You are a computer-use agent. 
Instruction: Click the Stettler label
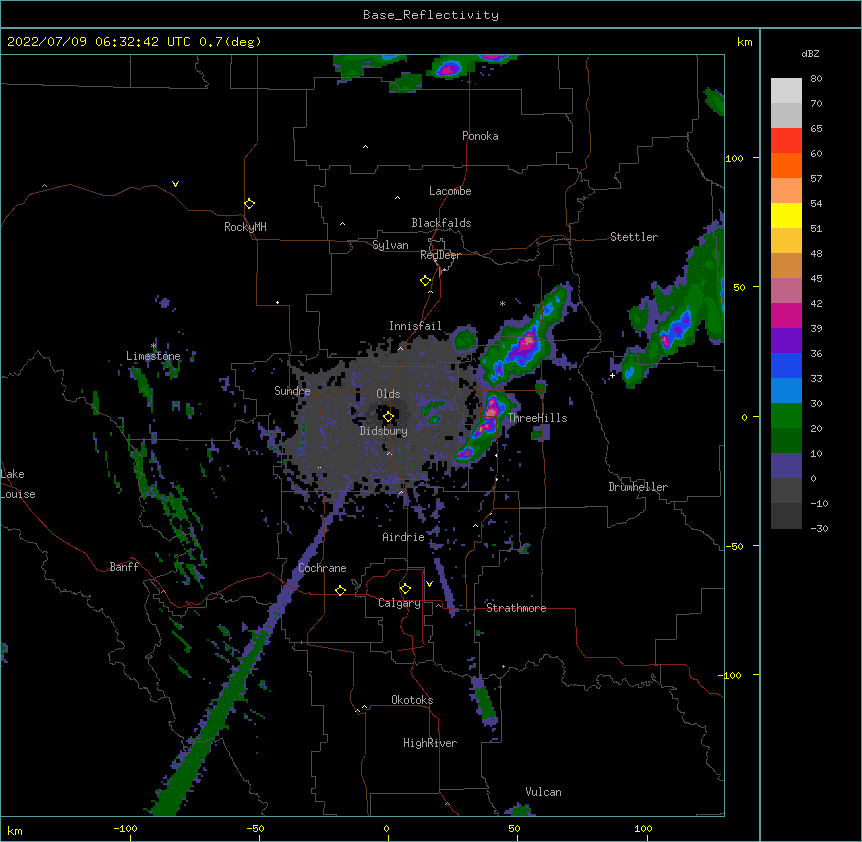coord(634,237)
